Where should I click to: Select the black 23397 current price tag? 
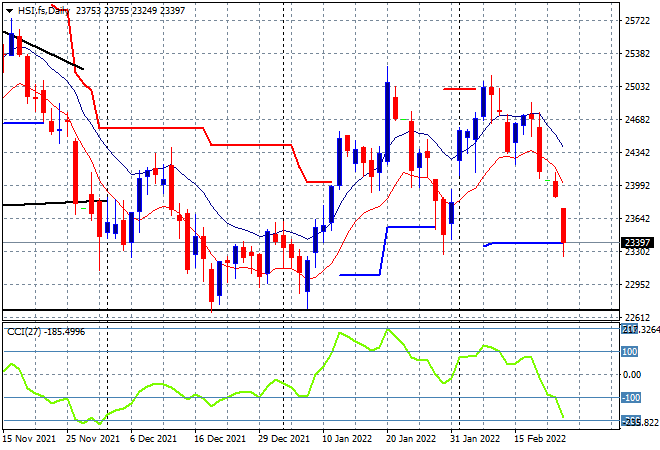coord(637,242)
